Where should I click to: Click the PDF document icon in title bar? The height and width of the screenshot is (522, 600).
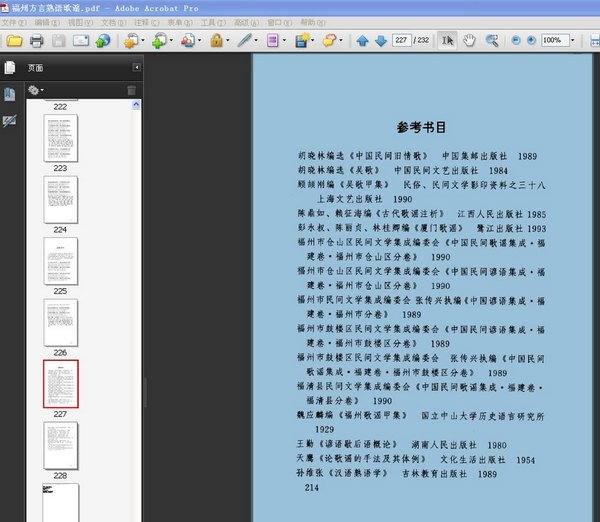click(5, 7)
